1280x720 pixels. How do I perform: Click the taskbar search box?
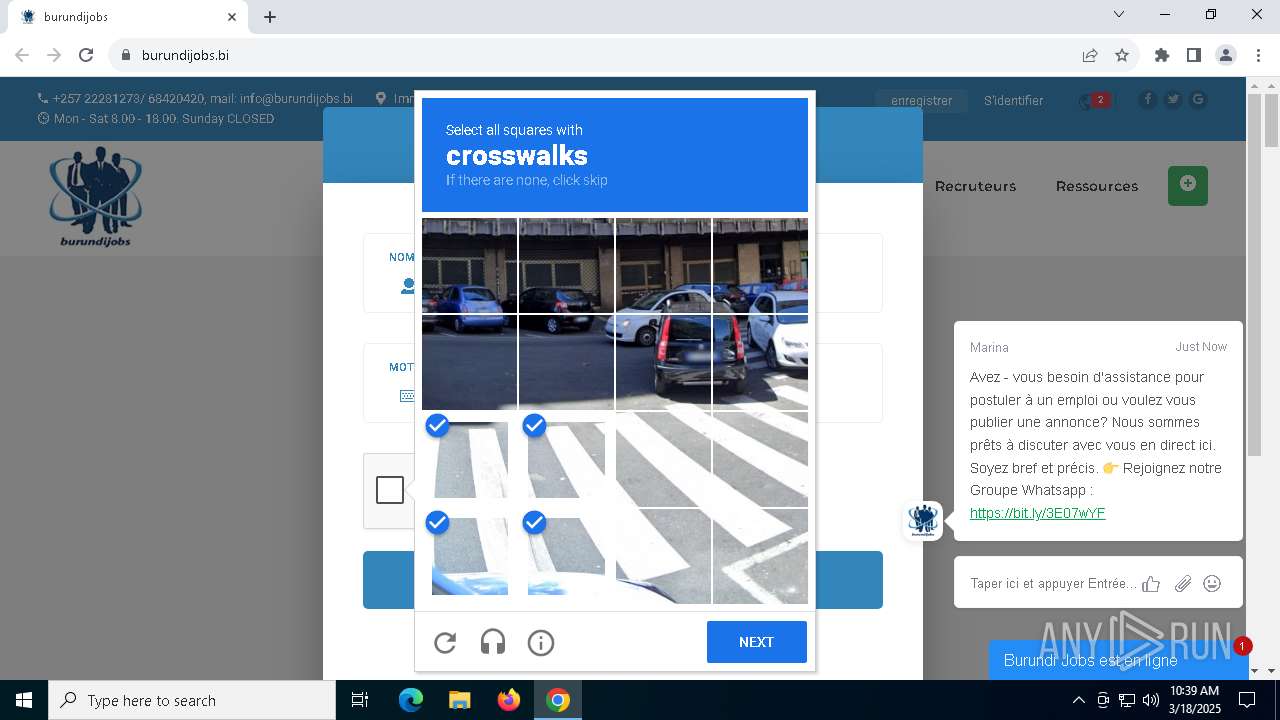192,700
